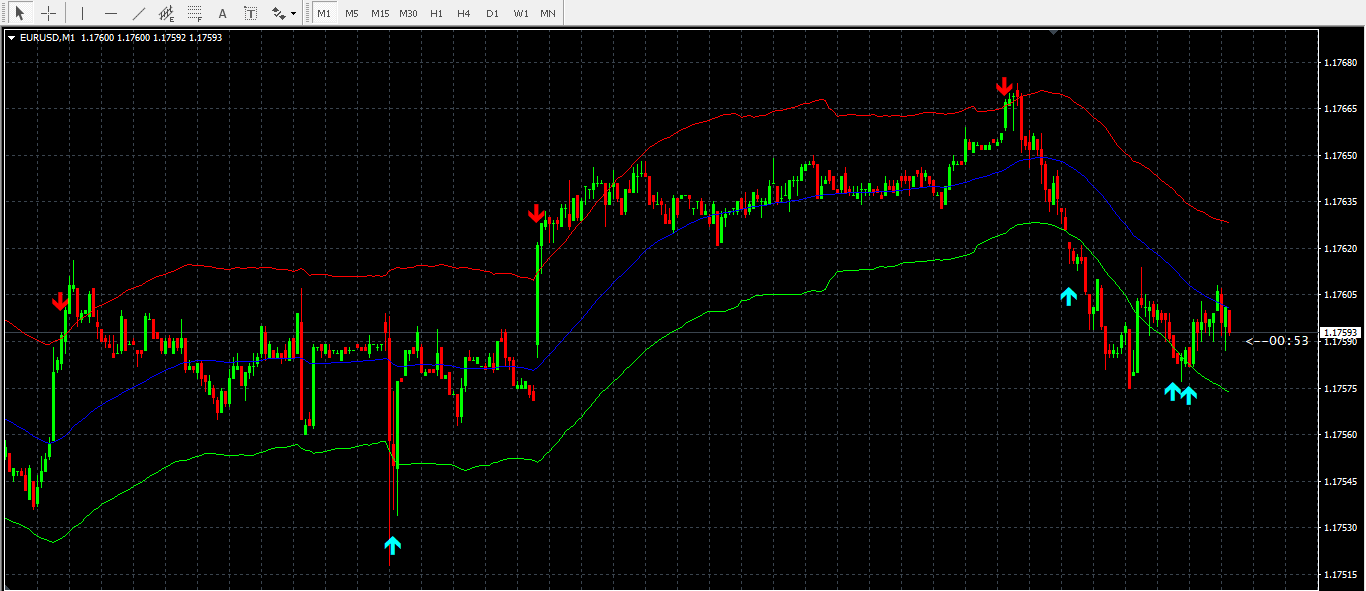Switch chart to M15 timeframe

click(x=380, y=14)
